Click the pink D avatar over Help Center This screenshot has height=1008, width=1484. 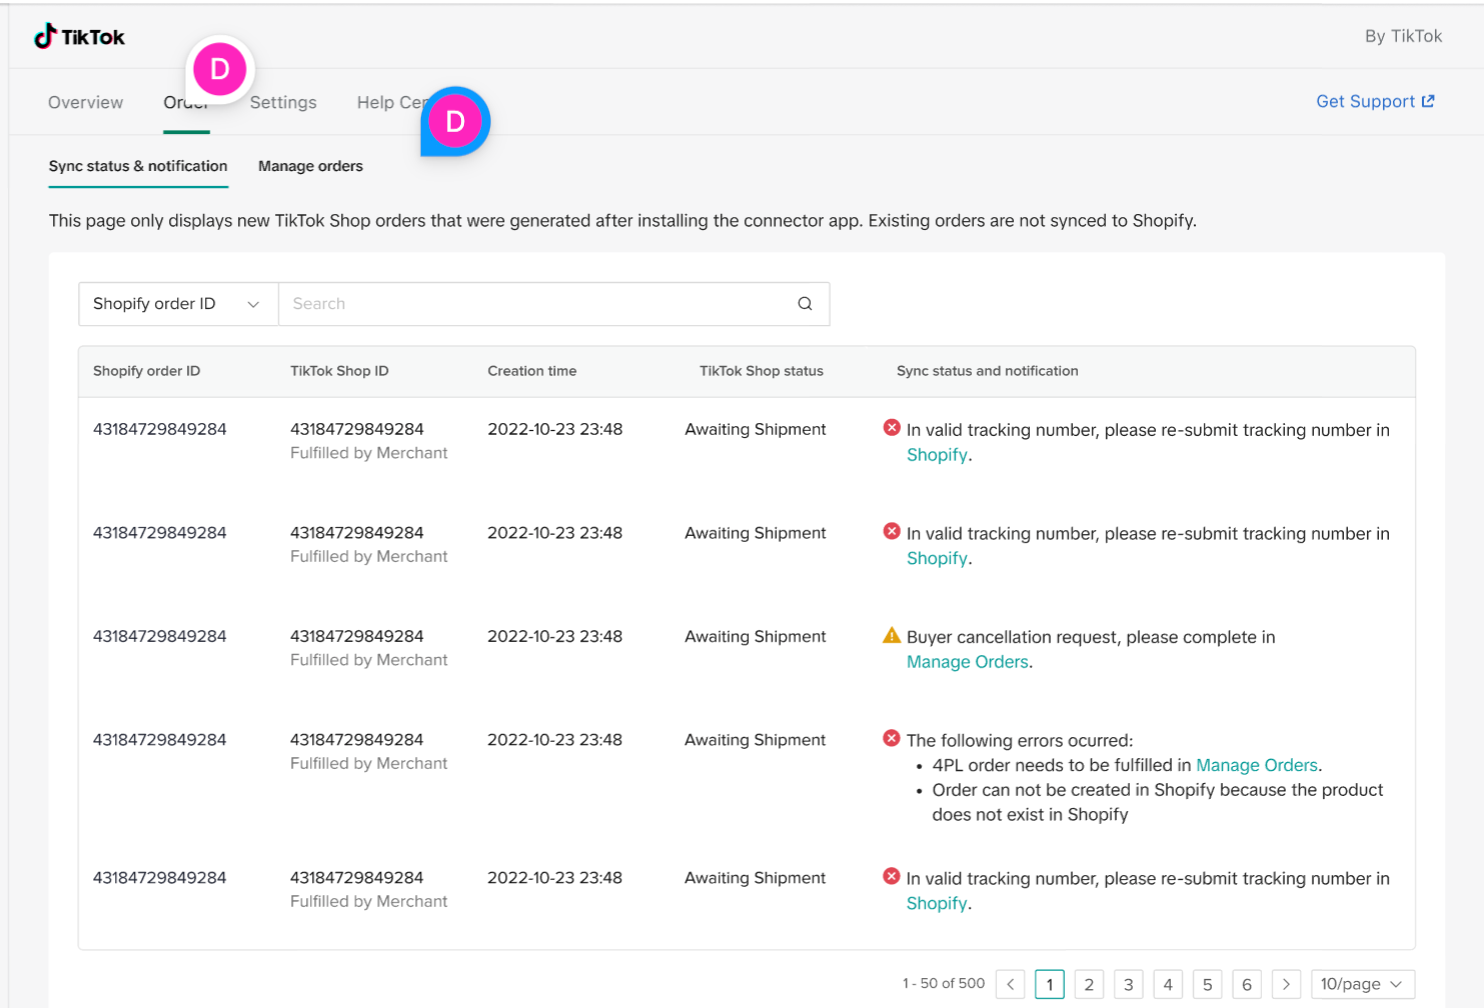[455, 122]
